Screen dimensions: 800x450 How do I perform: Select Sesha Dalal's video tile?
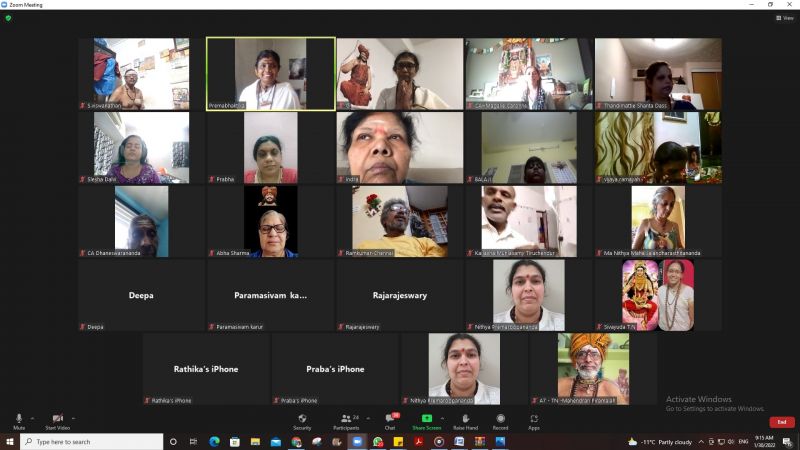pyautogui.click(x=141, y=148)
